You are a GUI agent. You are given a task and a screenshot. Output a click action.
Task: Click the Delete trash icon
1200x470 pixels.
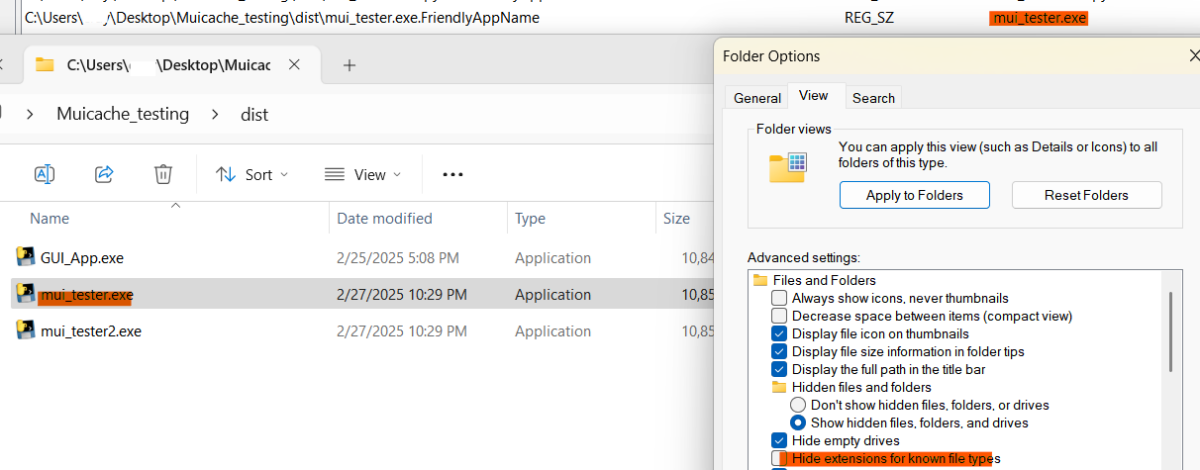point(163,174)
